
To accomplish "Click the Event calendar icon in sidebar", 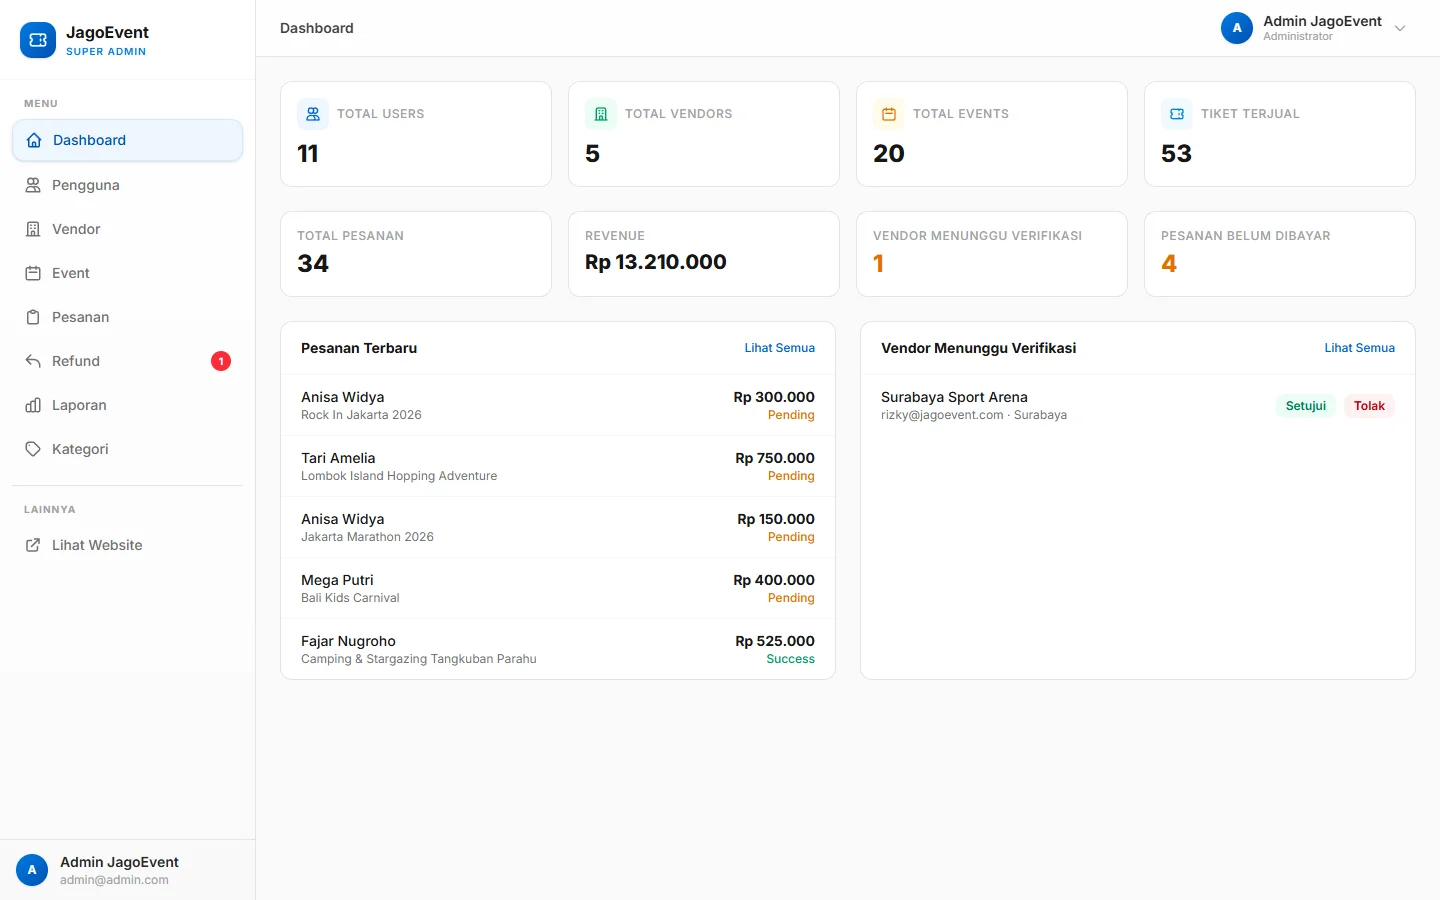I will (x=33, y=273).
